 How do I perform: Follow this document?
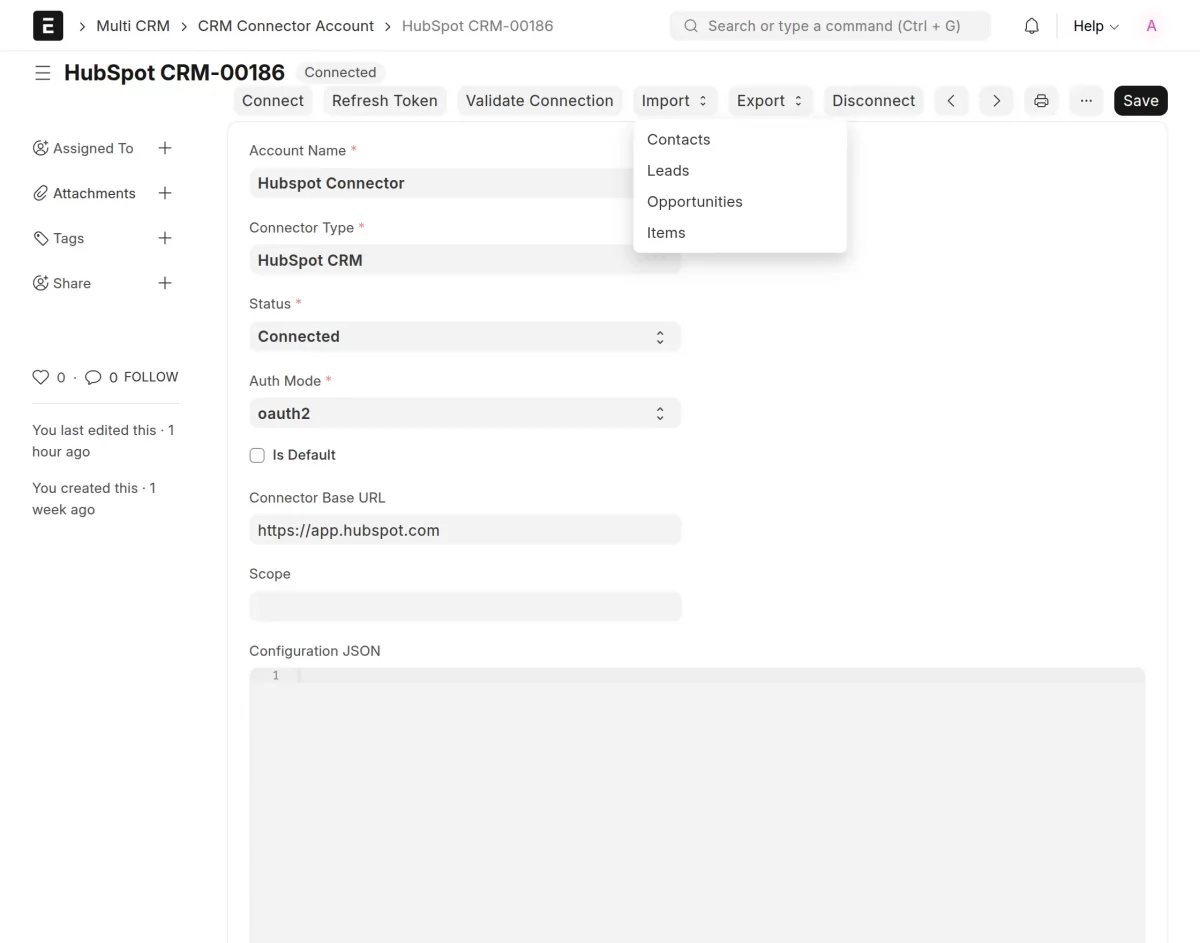tap(151, 377)
